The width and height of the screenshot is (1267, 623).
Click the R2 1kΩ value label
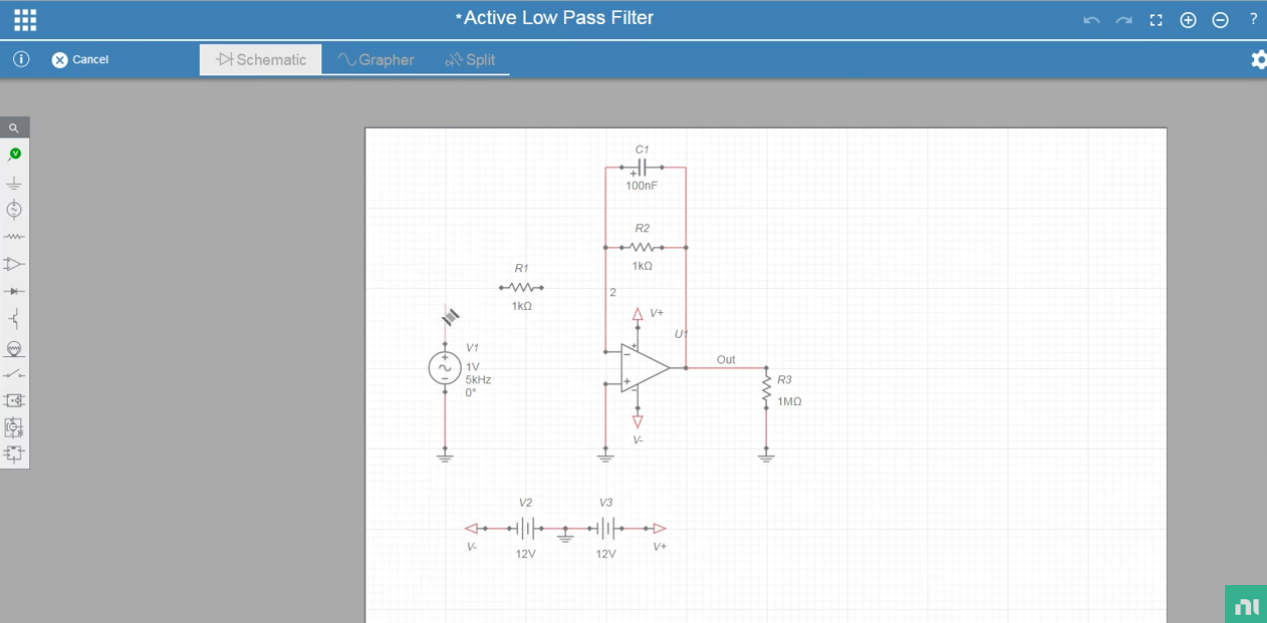(x=642, y=266)
